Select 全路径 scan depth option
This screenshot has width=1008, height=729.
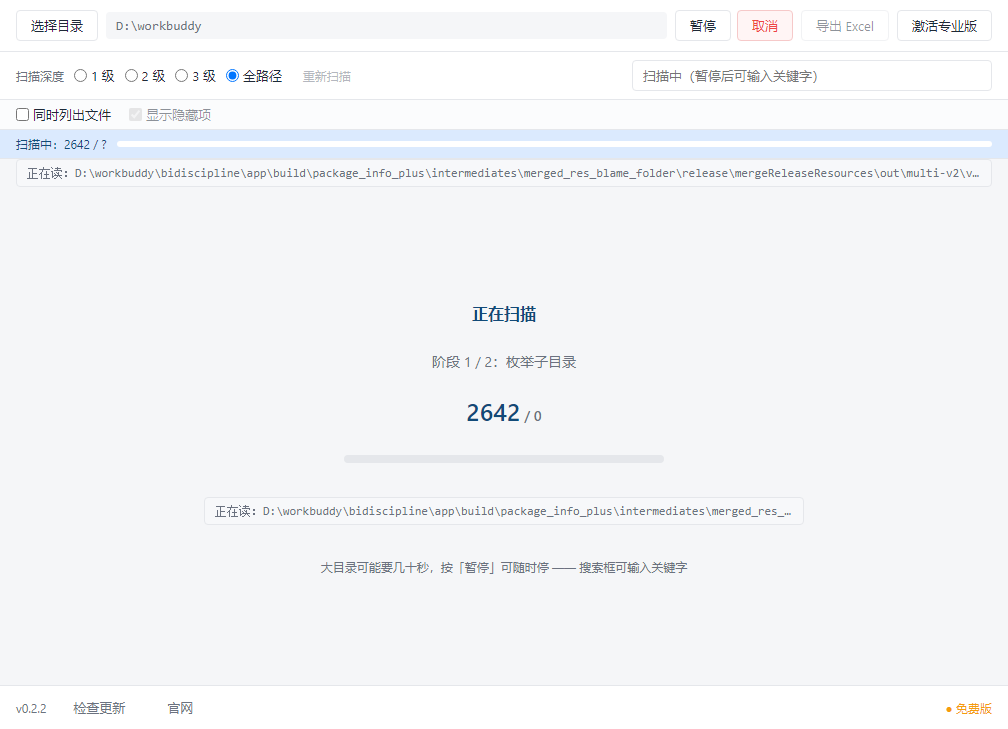[x=254, y=76]
